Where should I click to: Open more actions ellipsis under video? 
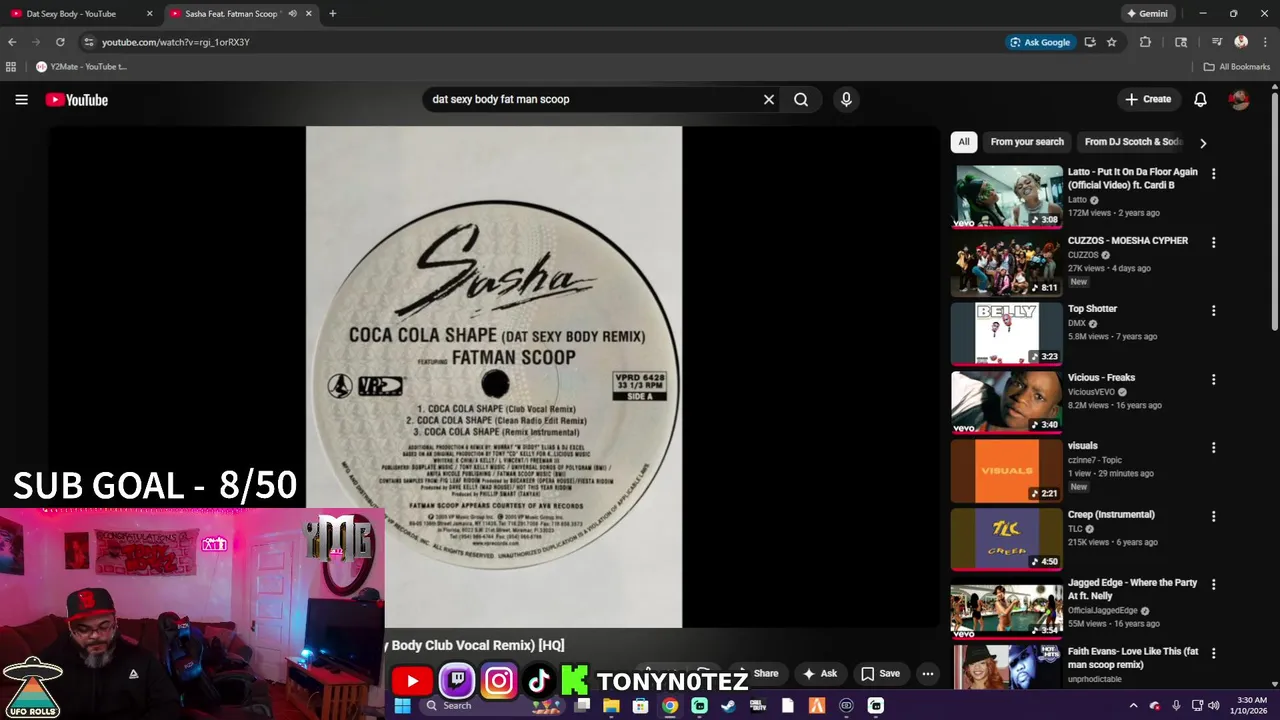[x=928, y=673]
